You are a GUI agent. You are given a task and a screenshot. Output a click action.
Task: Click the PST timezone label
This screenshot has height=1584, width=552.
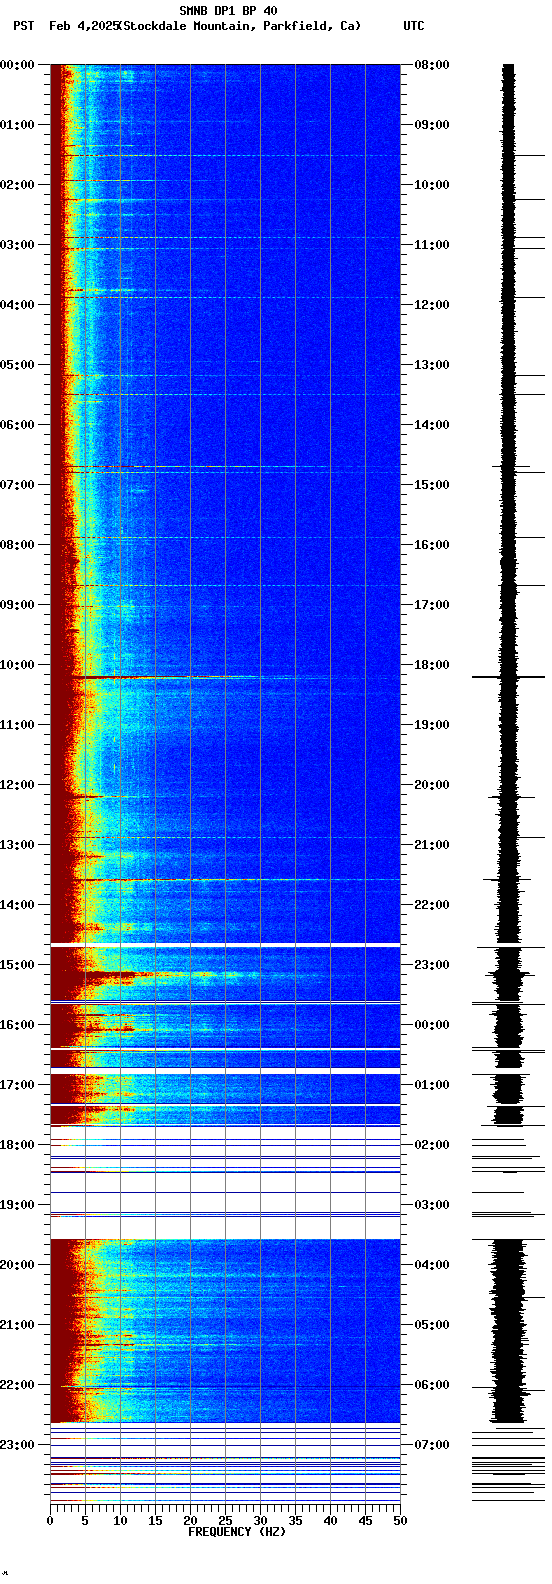click(x=23, y=26)
